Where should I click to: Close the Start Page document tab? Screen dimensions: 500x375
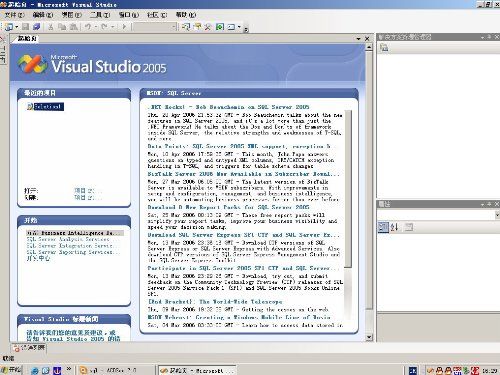pos(367,39)
